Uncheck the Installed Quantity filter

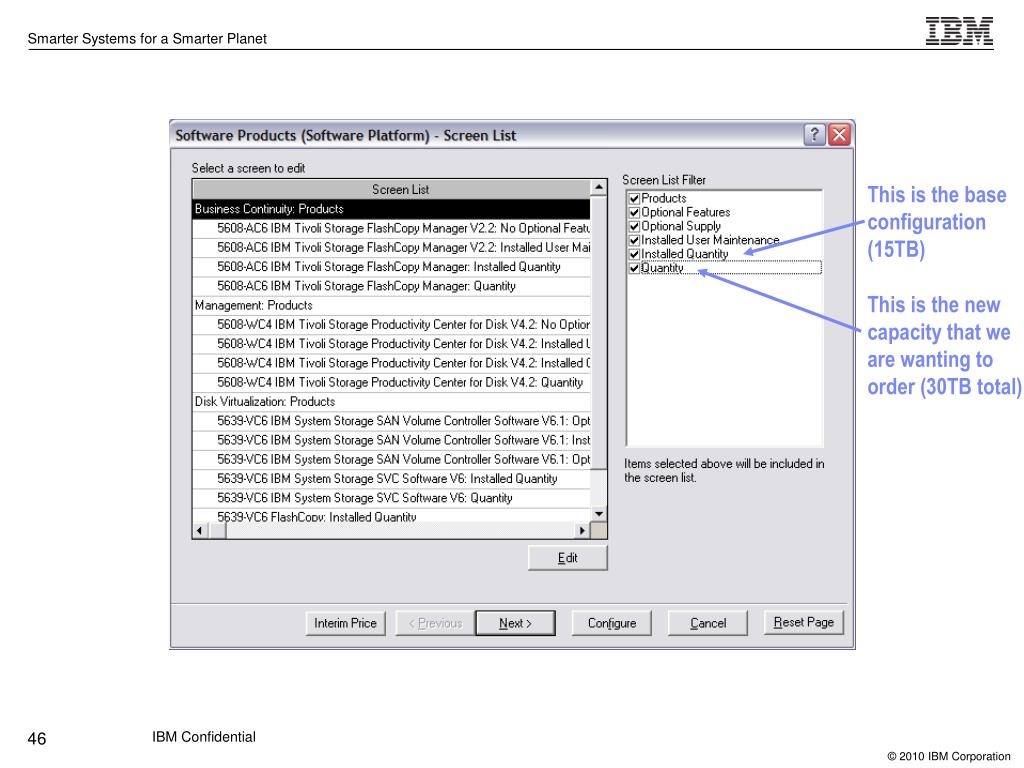(x=633, y=254)
